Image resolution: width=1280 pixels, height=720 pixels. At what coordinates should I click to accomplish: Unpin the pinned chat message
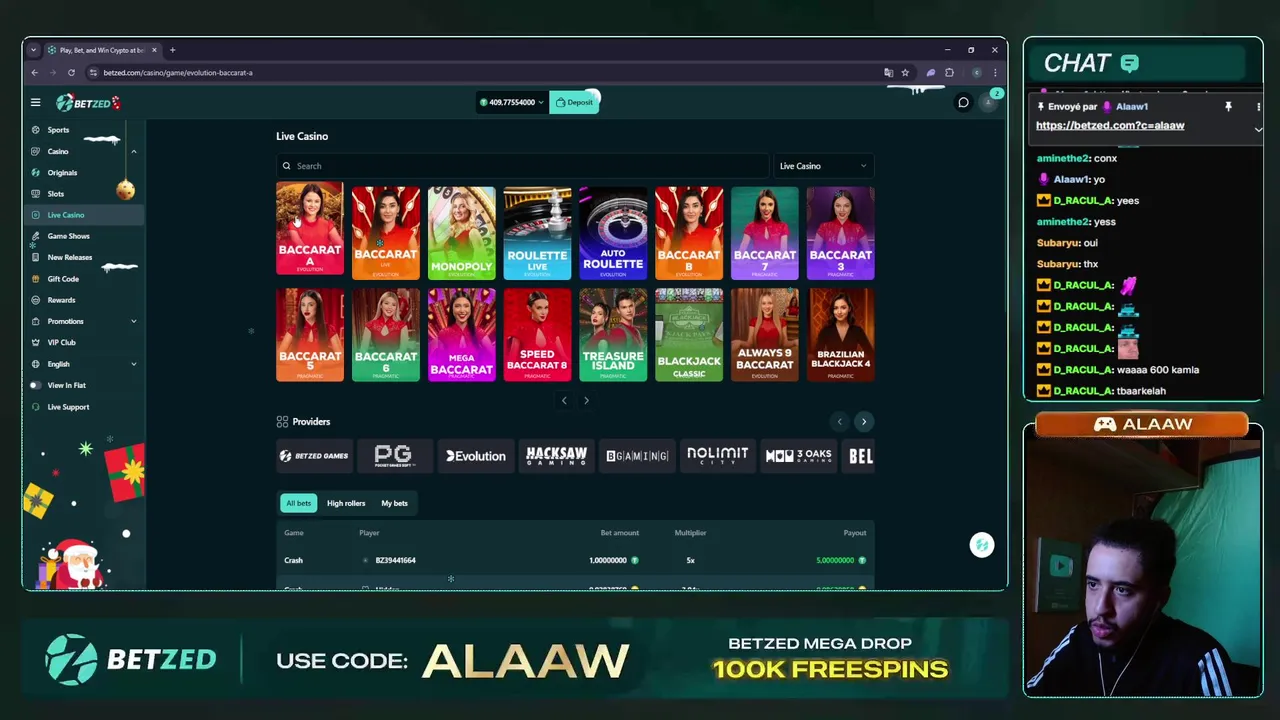point(1228,106)
